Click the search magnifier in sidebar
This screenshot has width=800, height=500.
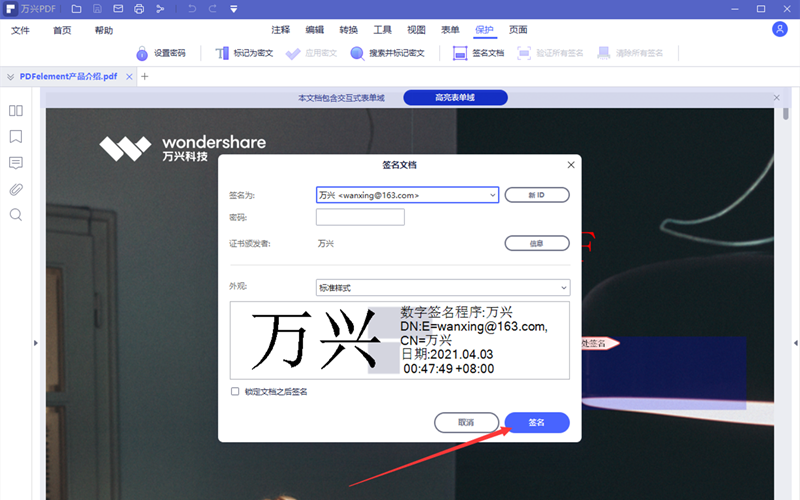(x=16, y=215)
